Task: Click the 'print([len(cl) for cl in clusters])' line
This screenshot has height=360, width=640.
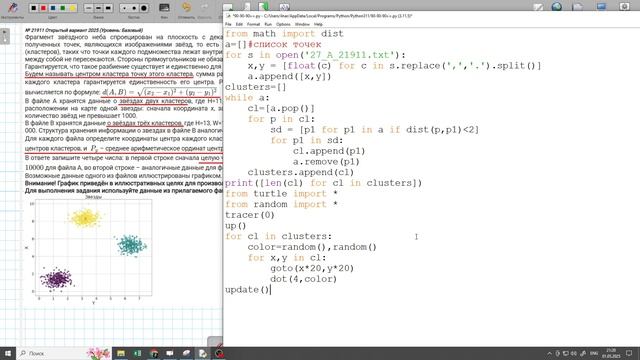Action: click(323, 183)
